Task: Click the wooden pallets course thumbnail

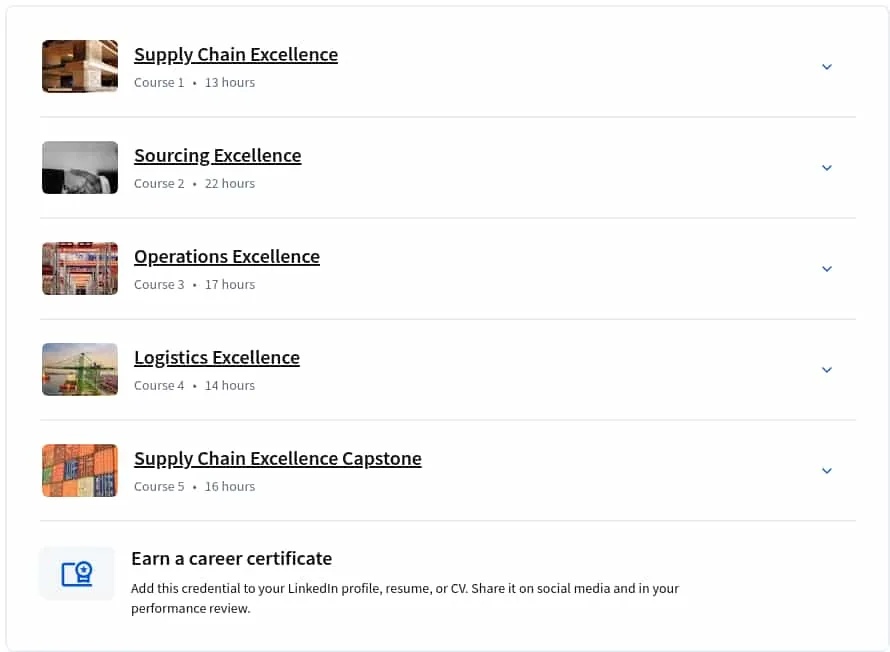Action: coord(80,66)
